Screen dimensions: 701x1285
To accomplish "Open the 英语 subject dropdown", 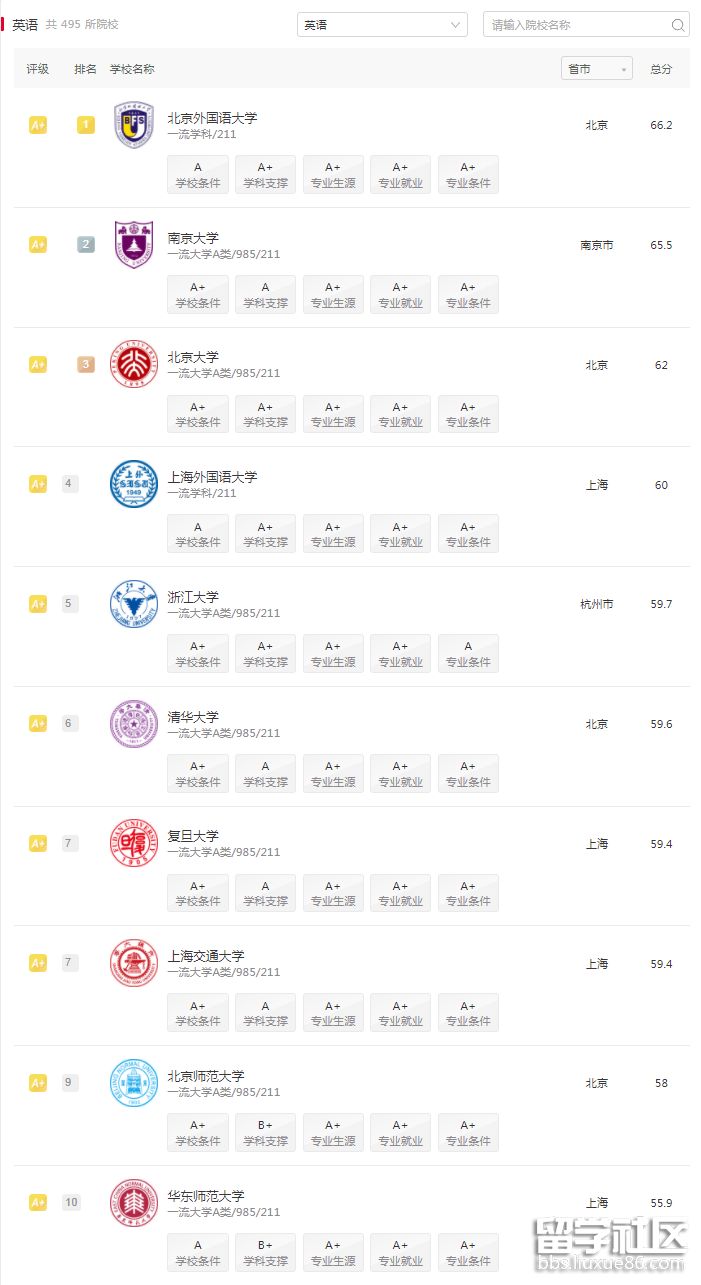I will [382, 25].
